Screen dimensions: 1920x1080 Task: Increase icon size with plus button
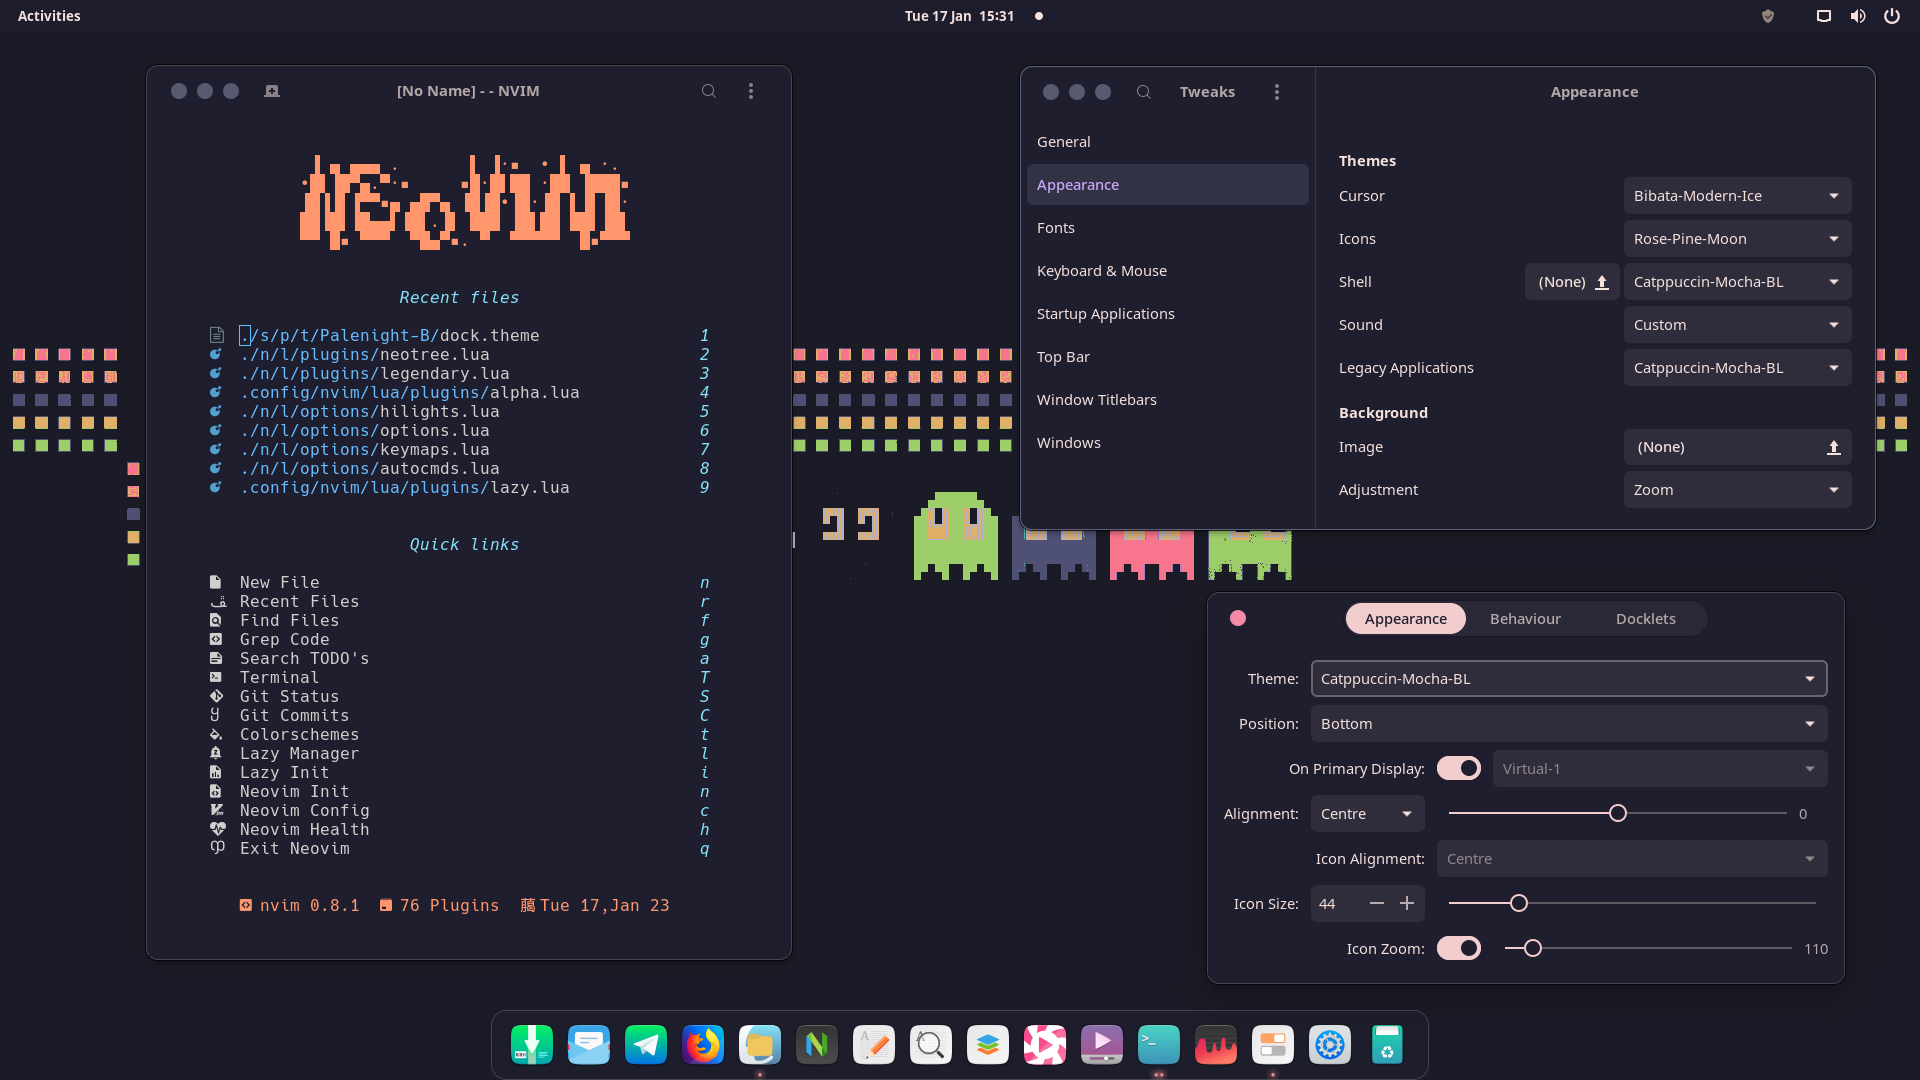pyautogui.click(x=1407, y=903)
